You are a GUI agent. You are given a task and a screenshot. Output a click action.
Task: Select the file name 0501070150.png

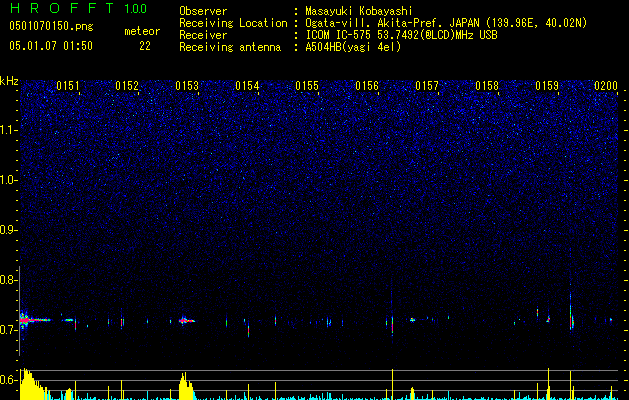[x=51, y=26]
